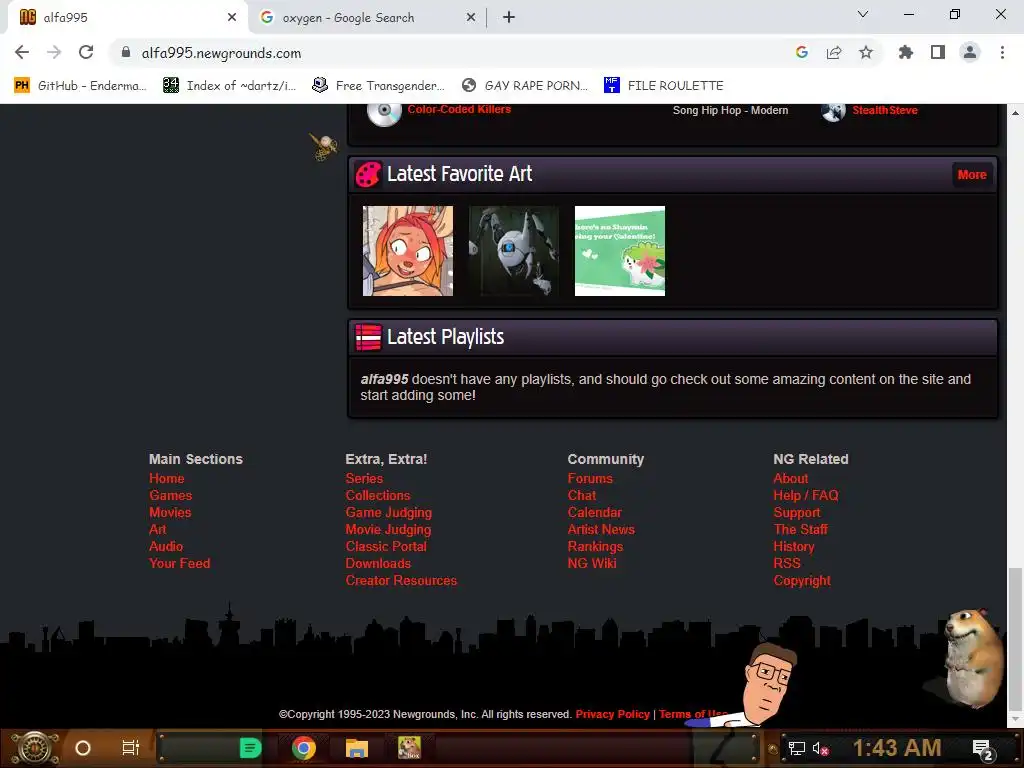The image size is (1024, 768).
Task: Open the Movies footer link
Action: pos(170,512)
